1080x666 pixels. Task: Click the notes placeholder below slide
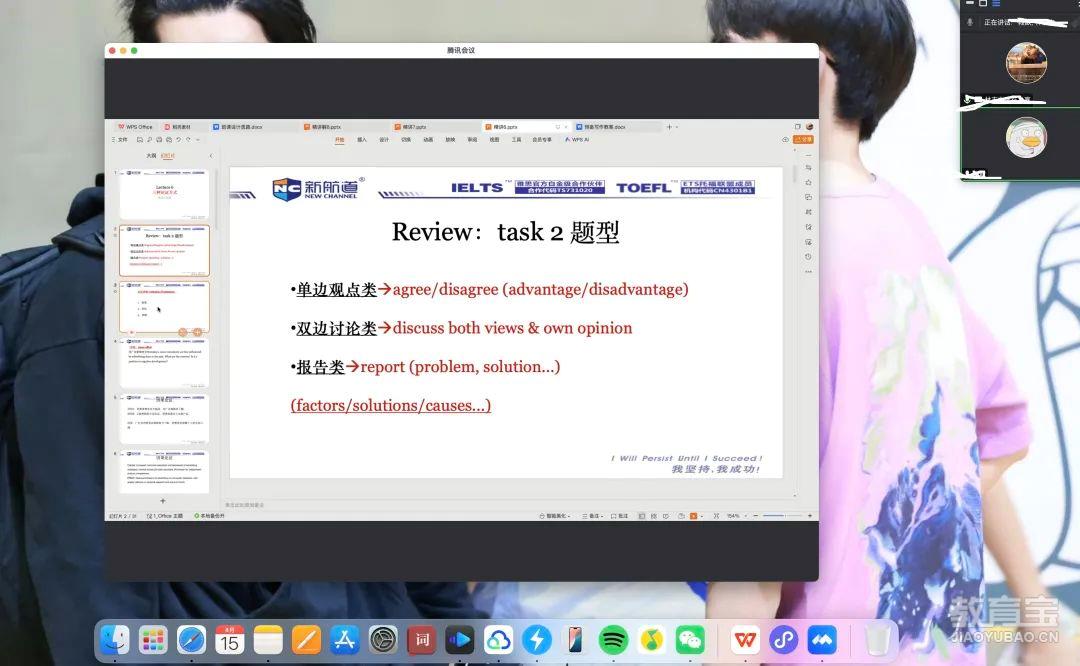pyautogui.click(x=245, y=505)
